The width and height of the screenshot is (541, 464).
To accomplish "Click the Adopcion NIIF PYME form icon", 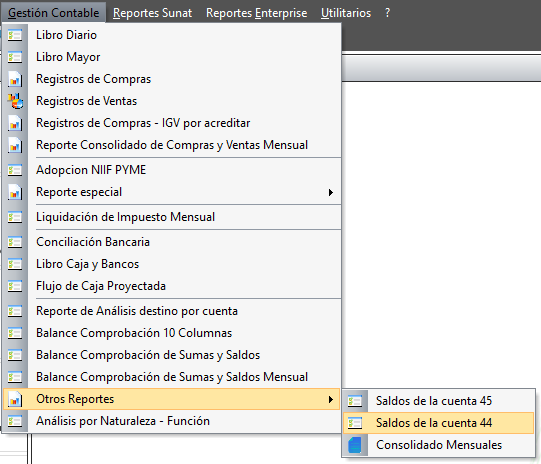I will 15,170.
